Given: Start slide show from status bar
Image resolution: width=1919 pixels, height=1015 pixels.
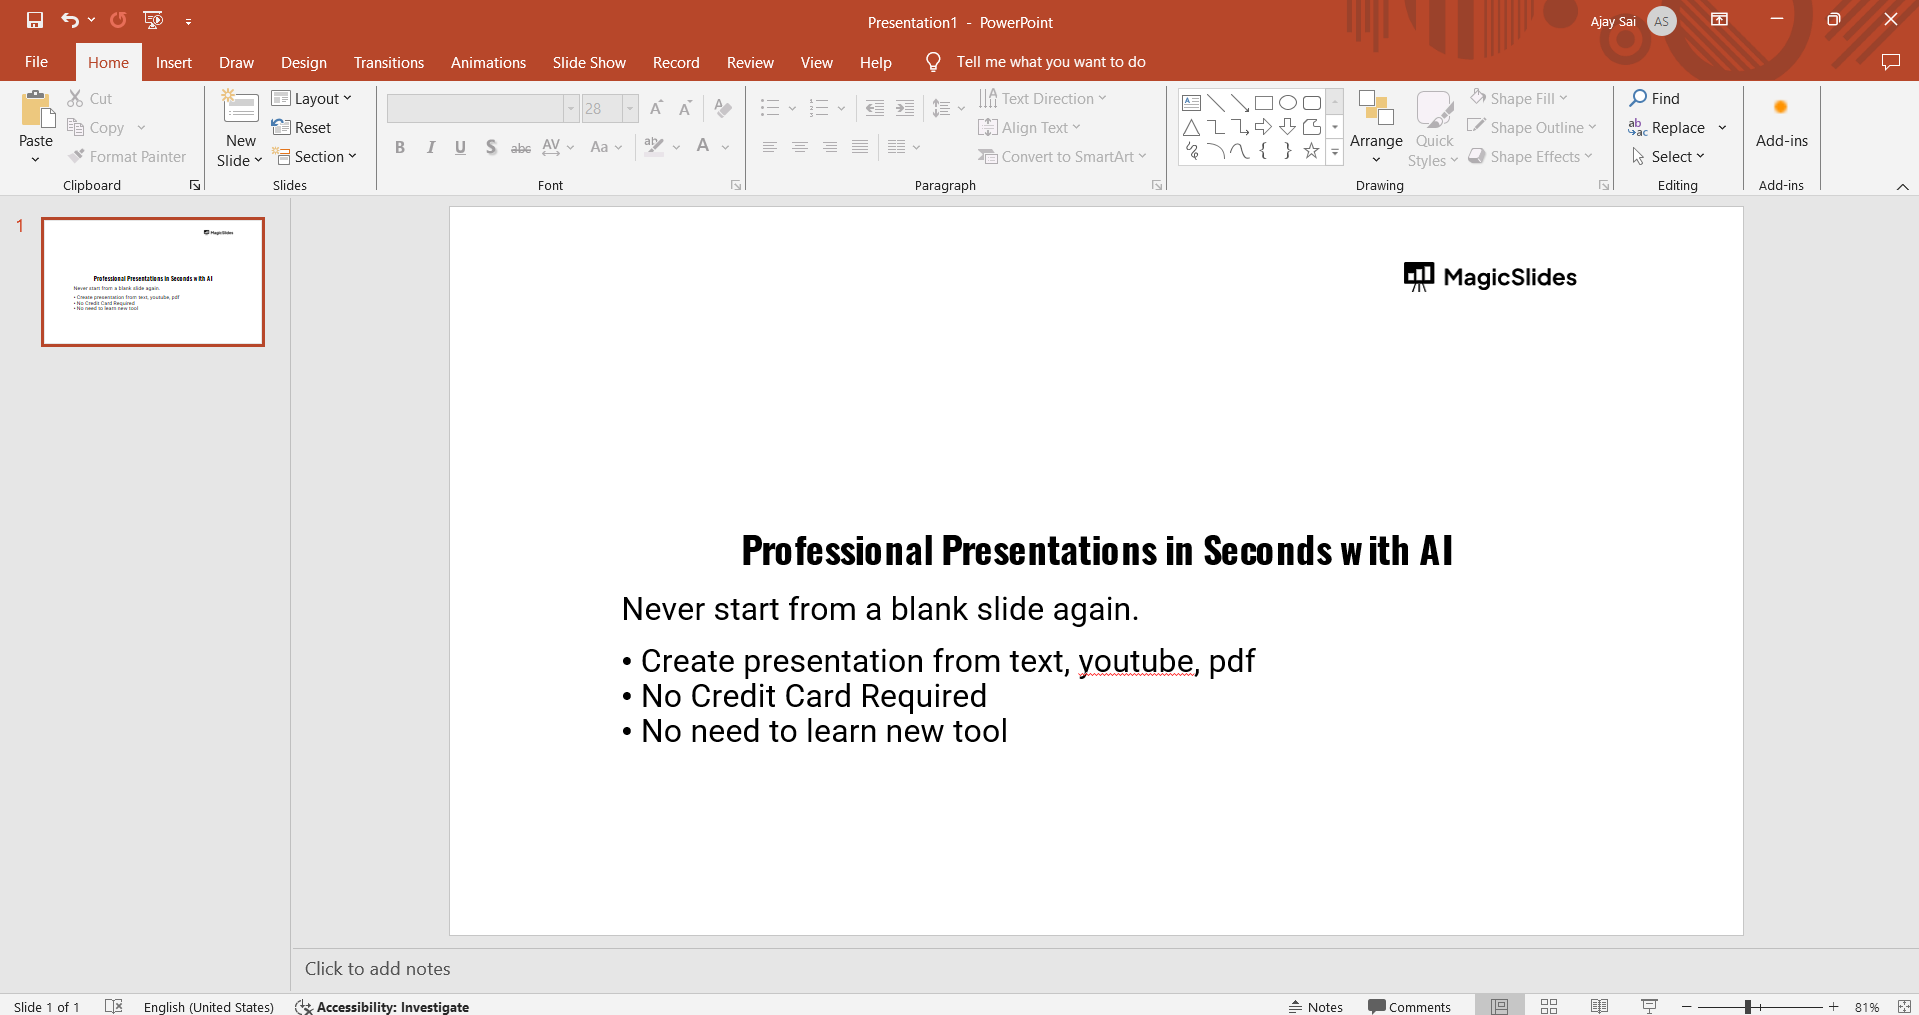Looking at the screenshot, I should pyautogui.click(x=1649, y=1006).
